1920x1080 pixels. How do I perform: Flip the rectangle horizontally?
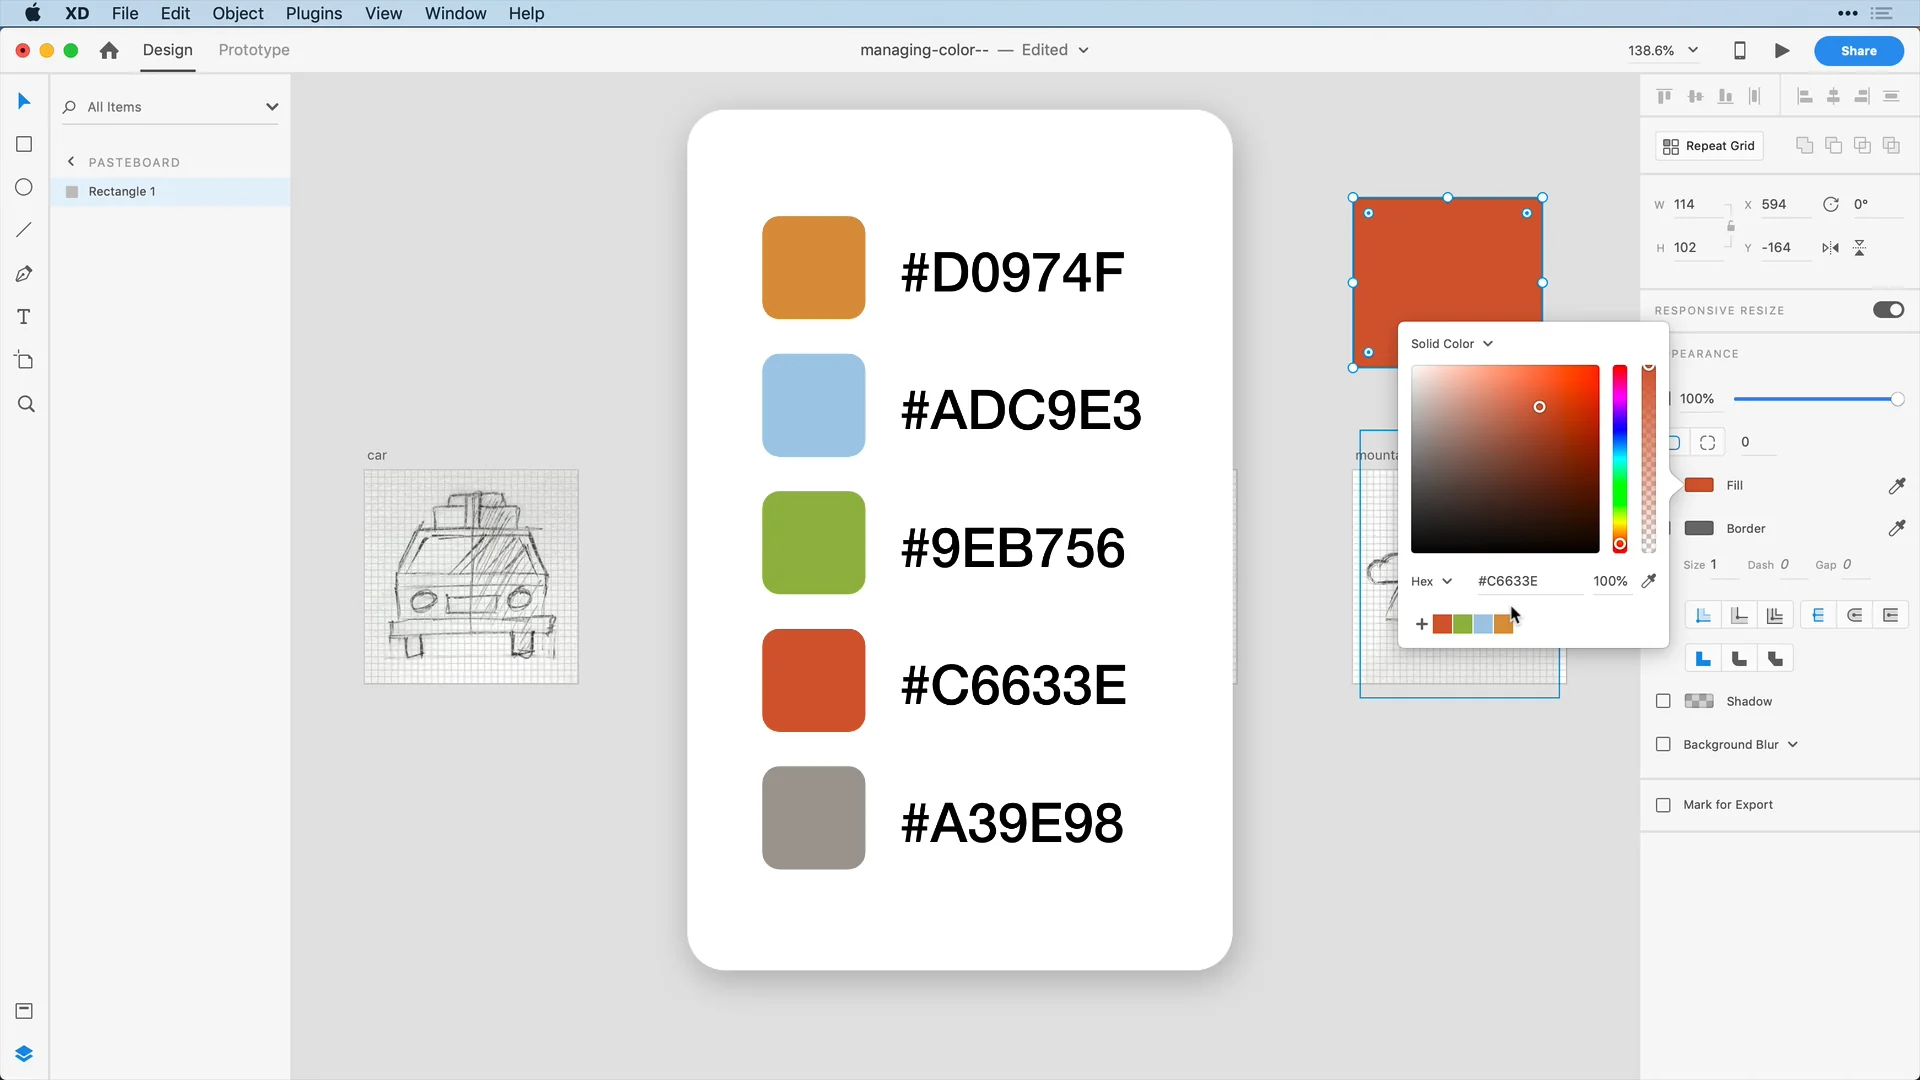1830,248
